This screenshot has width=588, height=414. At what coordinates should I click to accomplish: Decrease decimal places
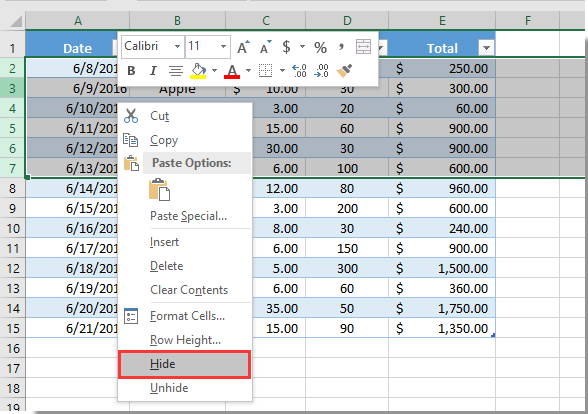(x=321, y=70)
